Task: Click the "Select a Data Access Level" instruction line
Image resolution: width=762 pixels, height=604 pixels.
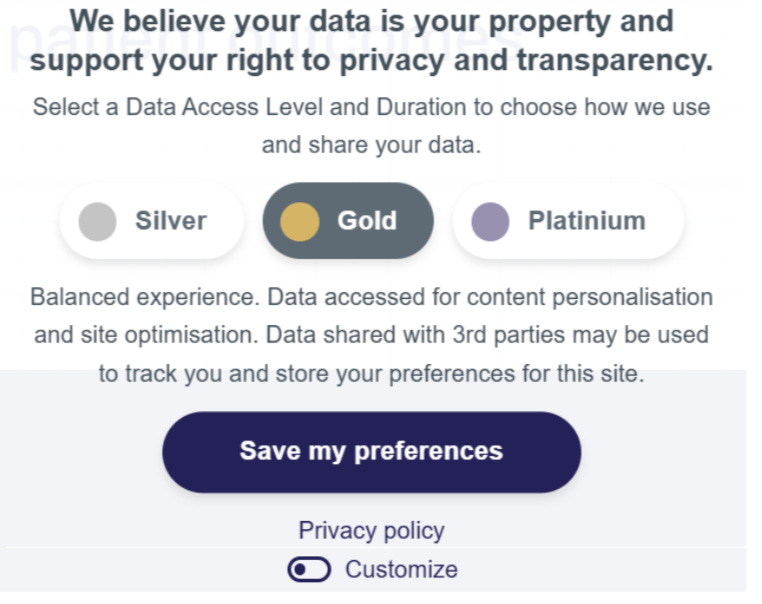Action: pyautogui.click(x=371, y=107)
